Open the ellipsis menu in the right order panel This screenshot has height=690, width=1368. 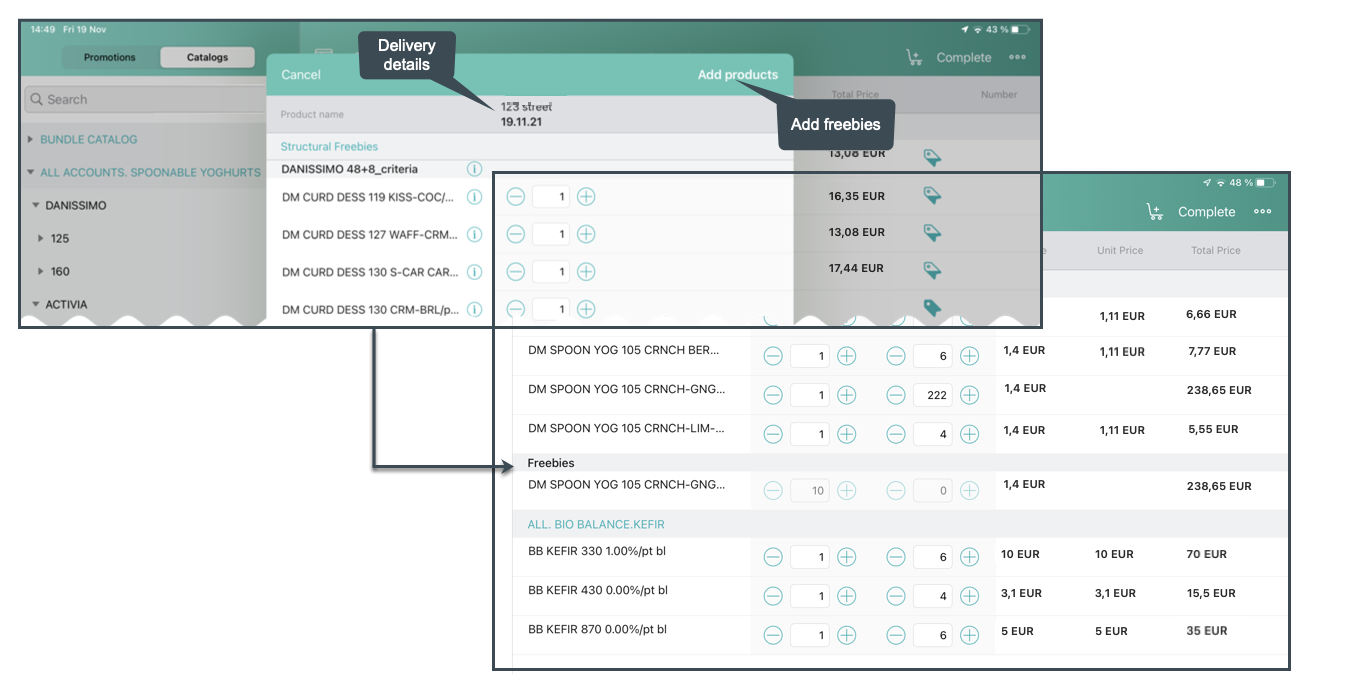tap(1263, 211)
